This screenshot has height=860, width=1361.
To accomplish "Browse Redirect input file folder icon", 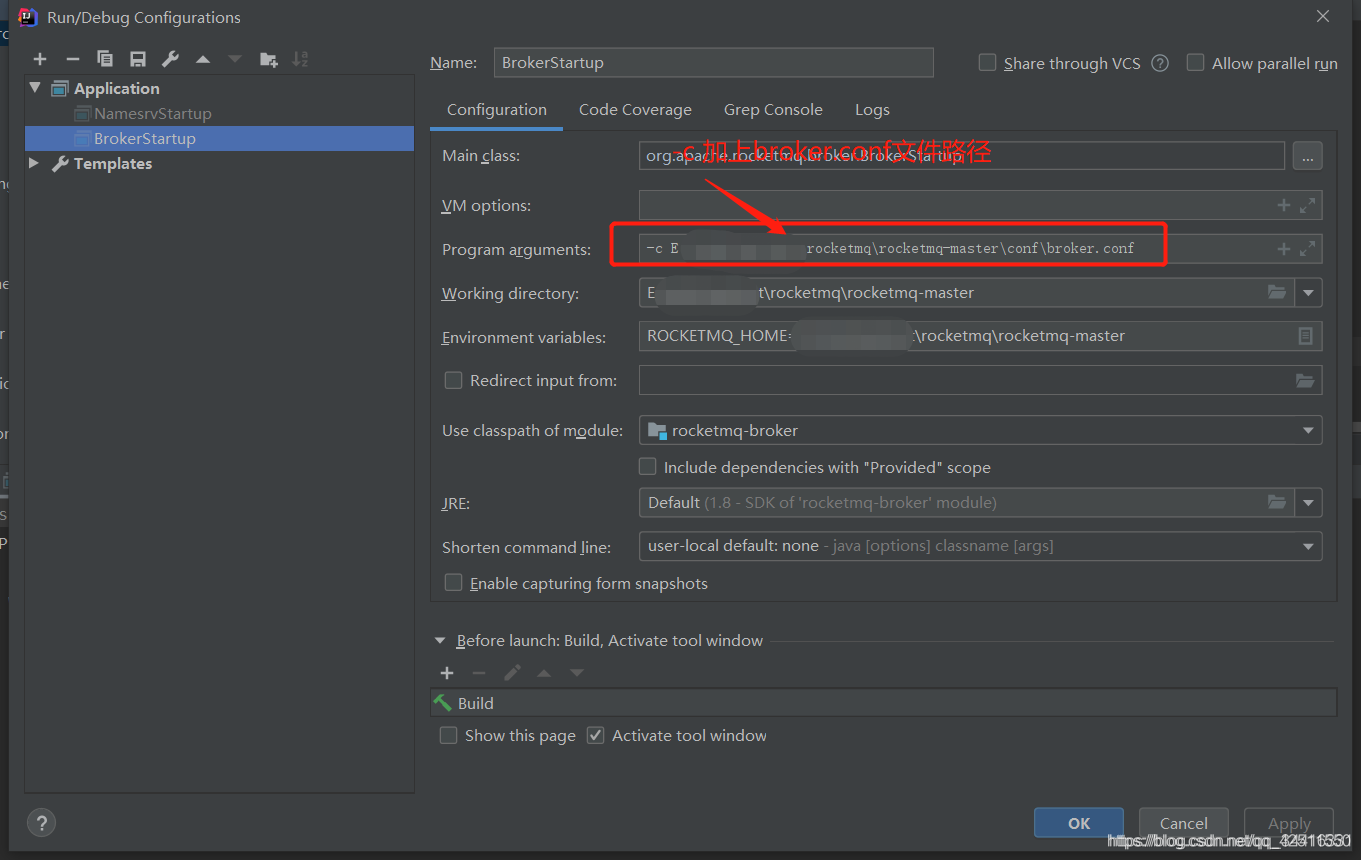I will click(1304, 380).
